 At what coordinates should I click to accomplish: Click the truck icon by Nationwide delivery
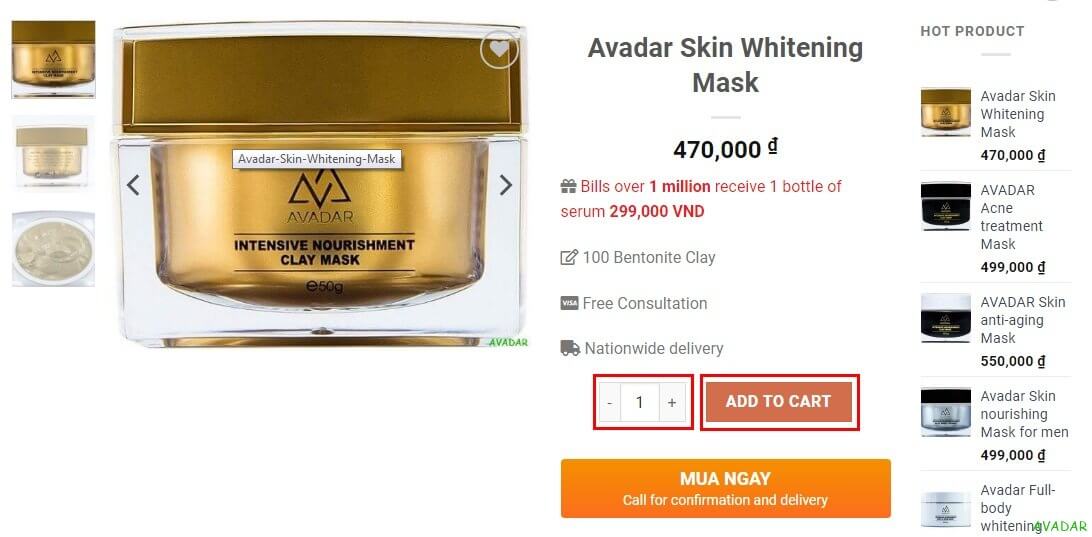pos(570,348)
